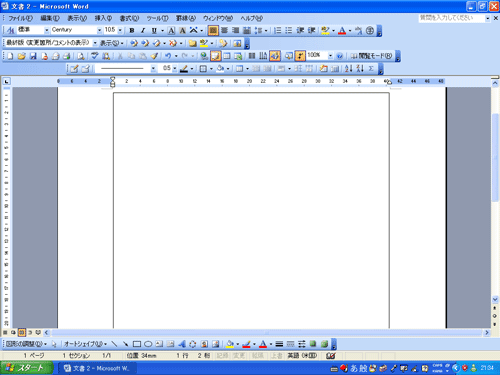Insert WordArt from drawing toolbar
The width and height of the screenshot is (500, 375).
[182, 344]
